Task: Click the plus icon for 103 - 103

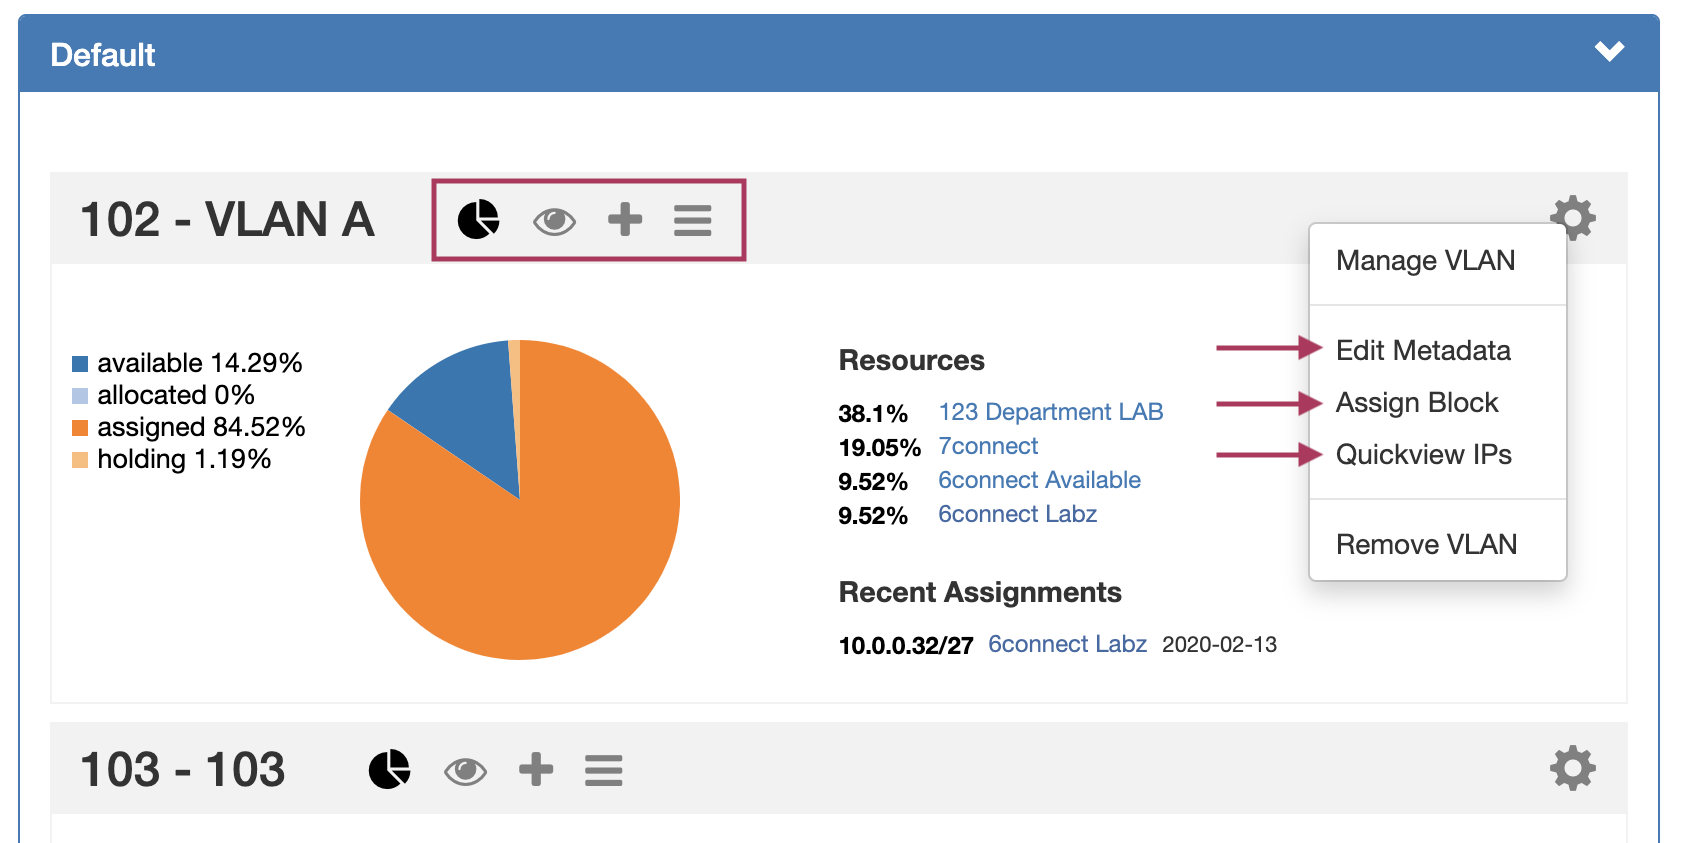Action: coord(536,769)
